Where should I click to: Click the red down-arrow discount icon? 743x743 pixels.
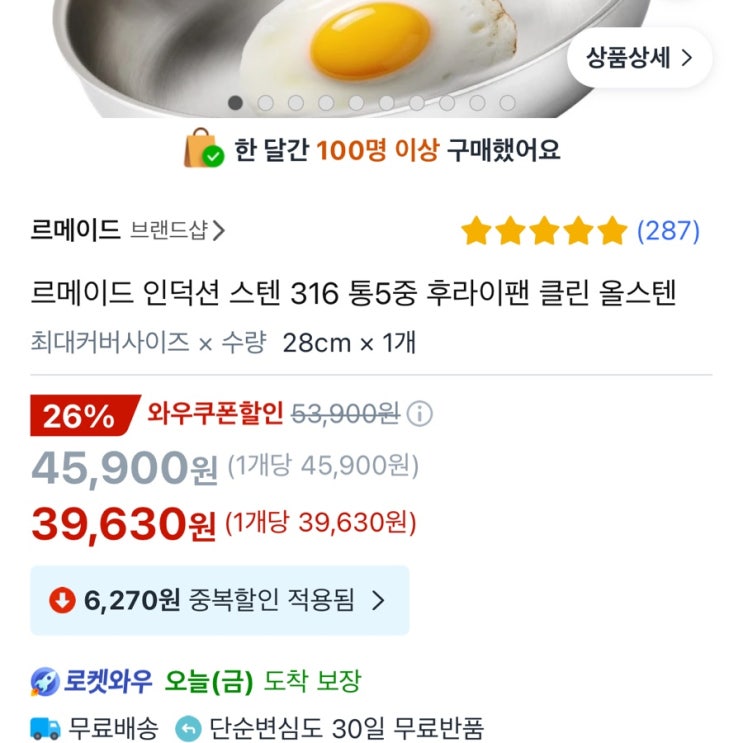coord(62,600)
